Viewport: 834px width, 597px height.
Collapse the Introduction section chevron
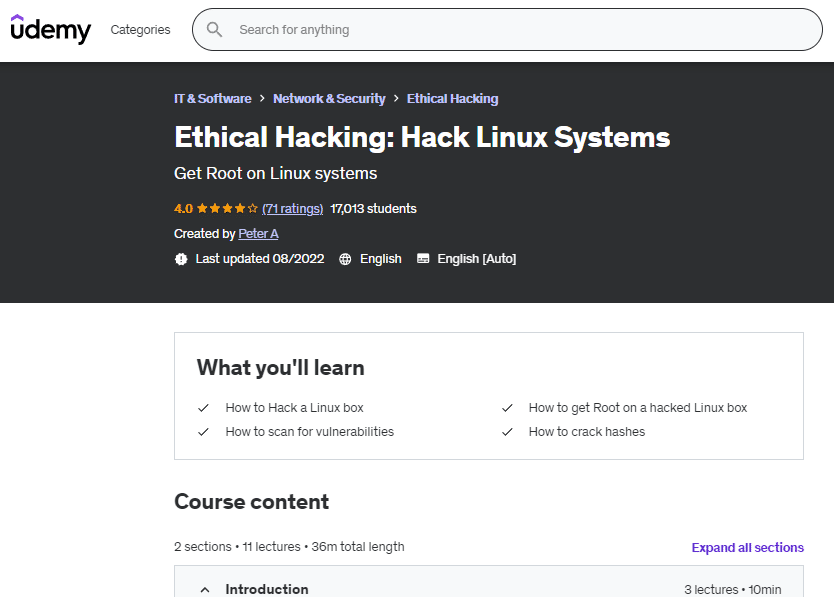204,589
